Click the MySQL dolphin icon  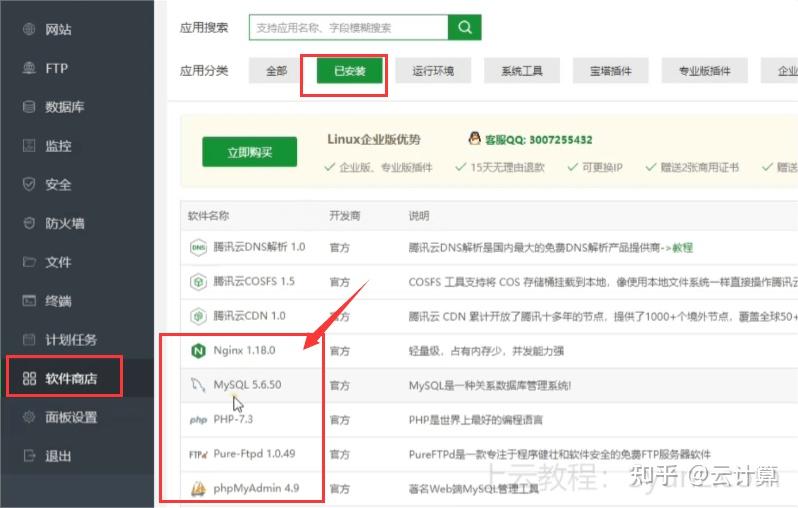(198, 385)
